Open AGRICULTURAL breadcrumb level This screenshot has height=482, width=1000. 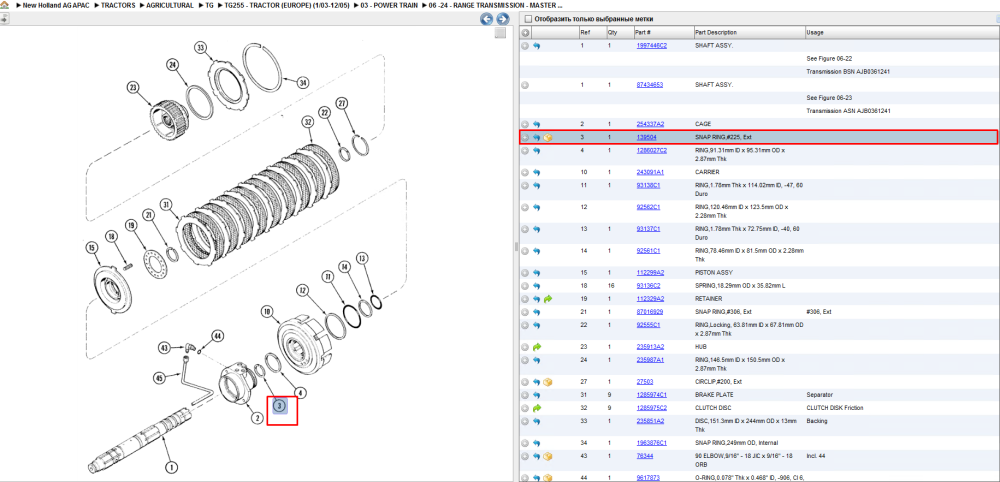click(170, 5)
